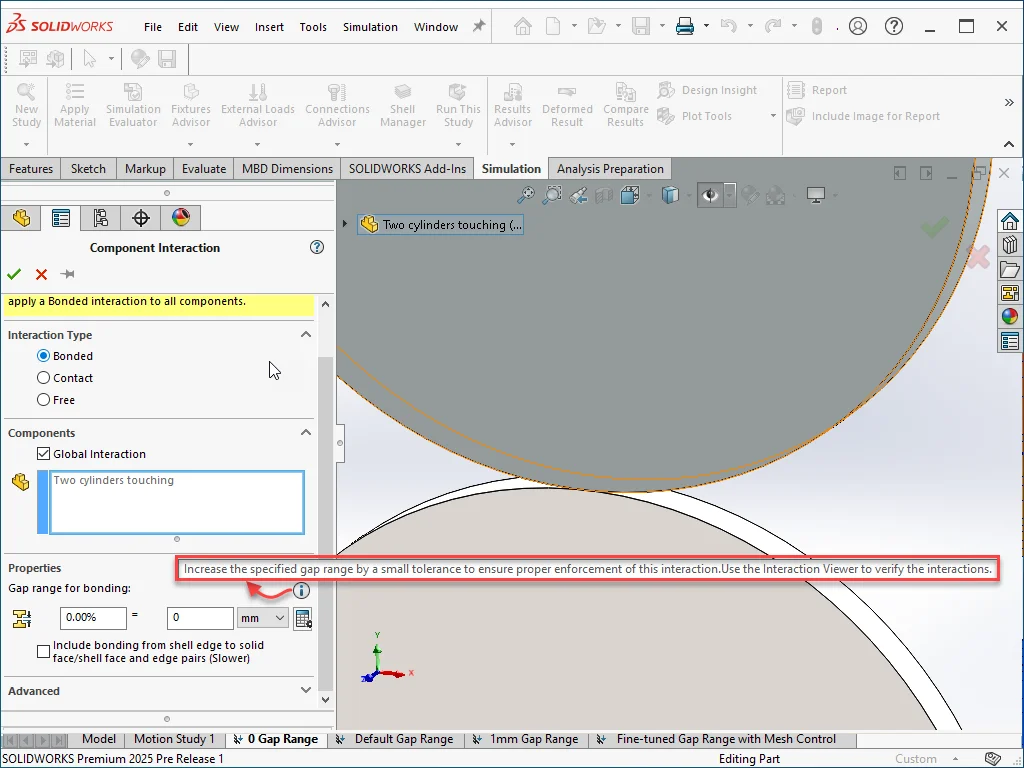Expand the Advanced section
This screenshot has height=768, width=1024.
coord(306,690)
